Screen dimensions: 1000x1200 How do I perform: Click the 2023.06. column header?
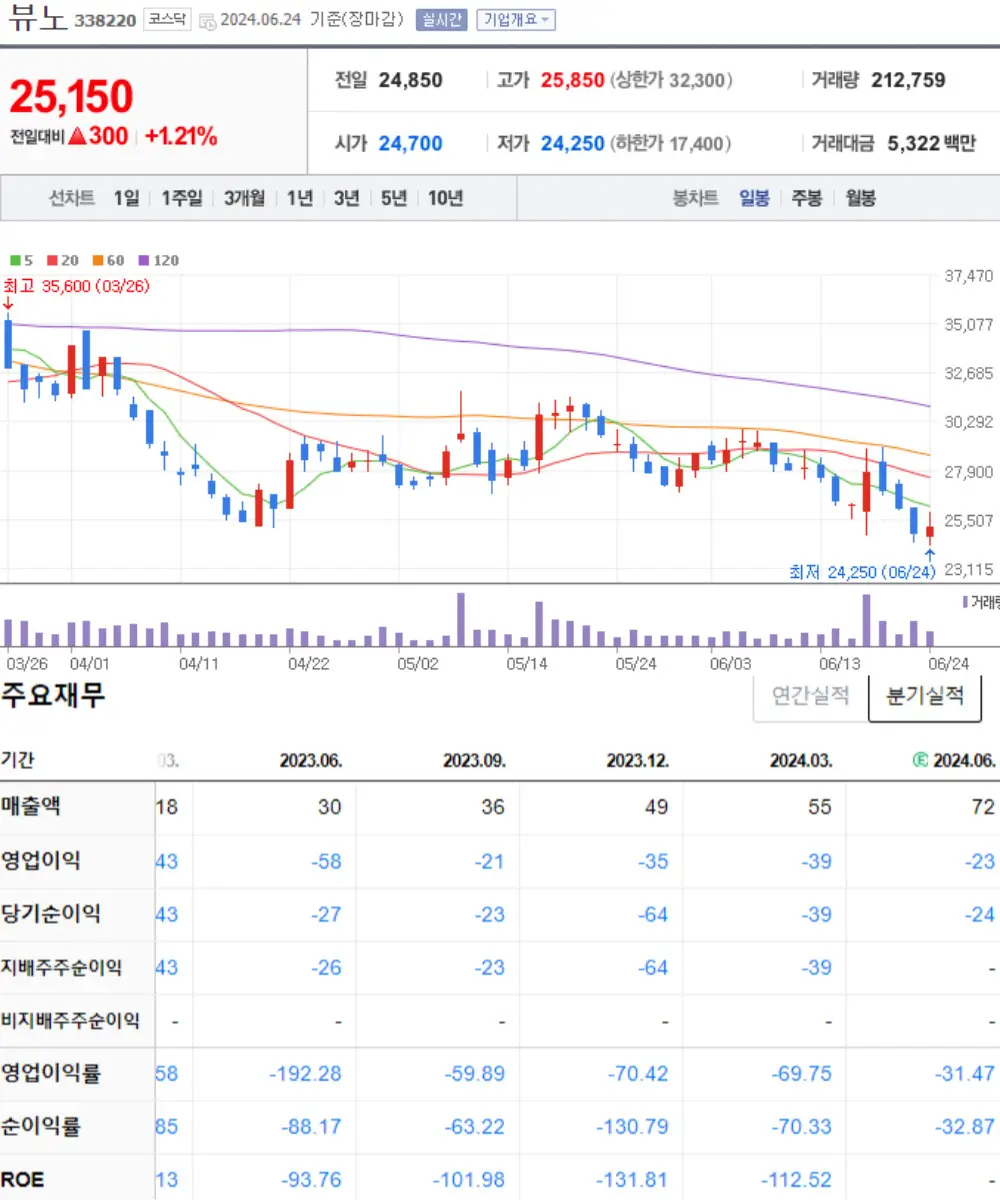point(311,761)
